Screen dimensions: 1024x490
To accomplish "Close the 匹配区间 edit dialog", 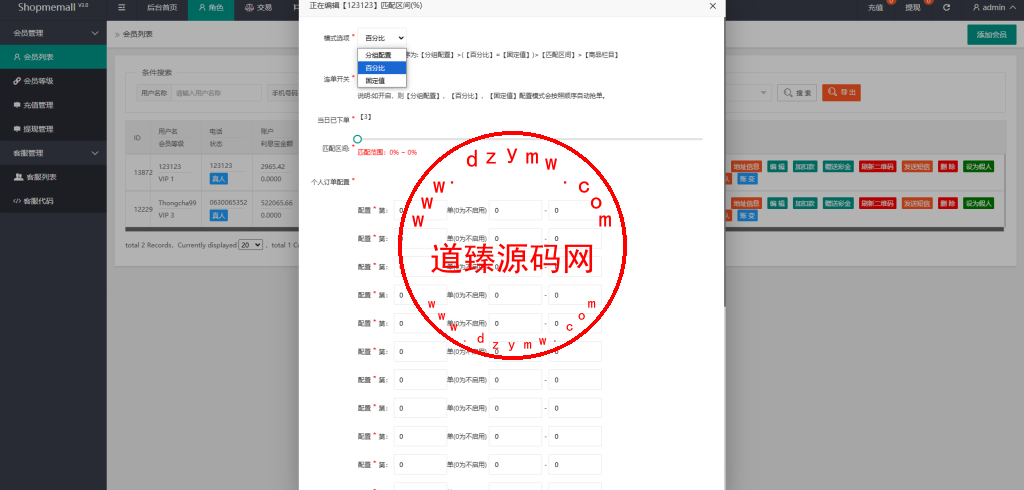I will [712, 6].
